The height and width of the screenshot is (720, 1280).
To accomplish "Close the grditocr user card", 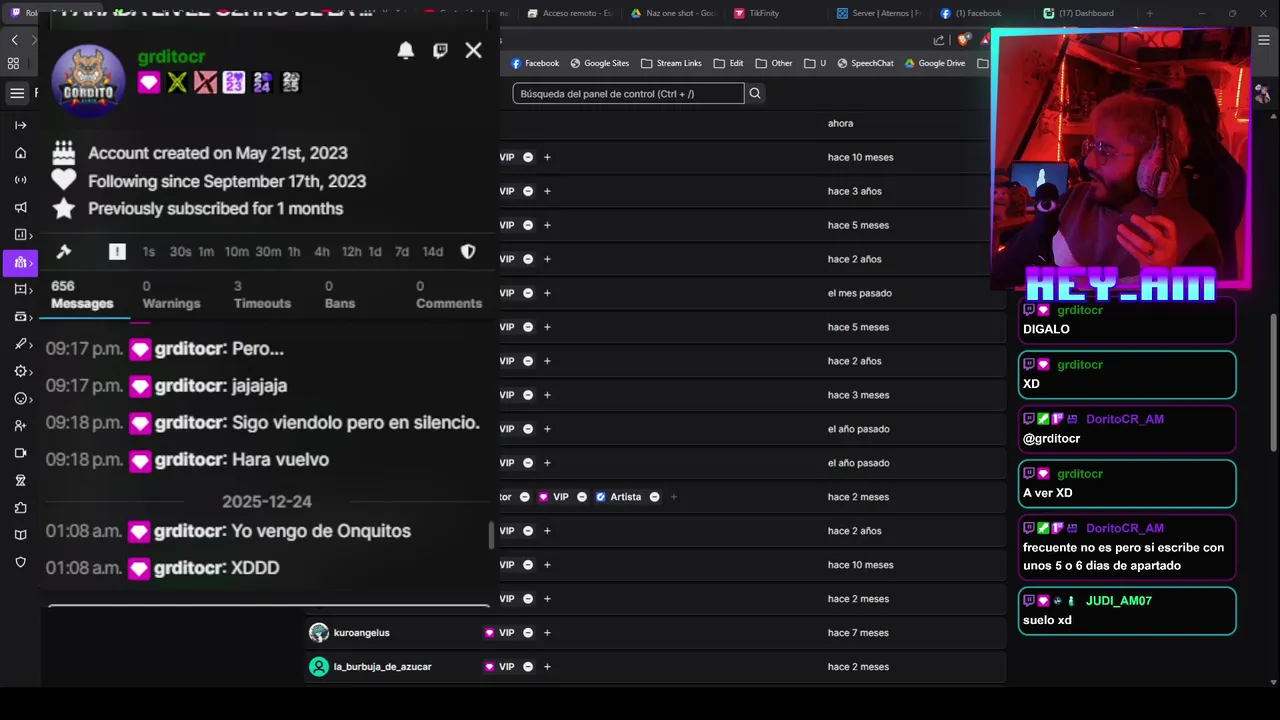I will (474, 50).
